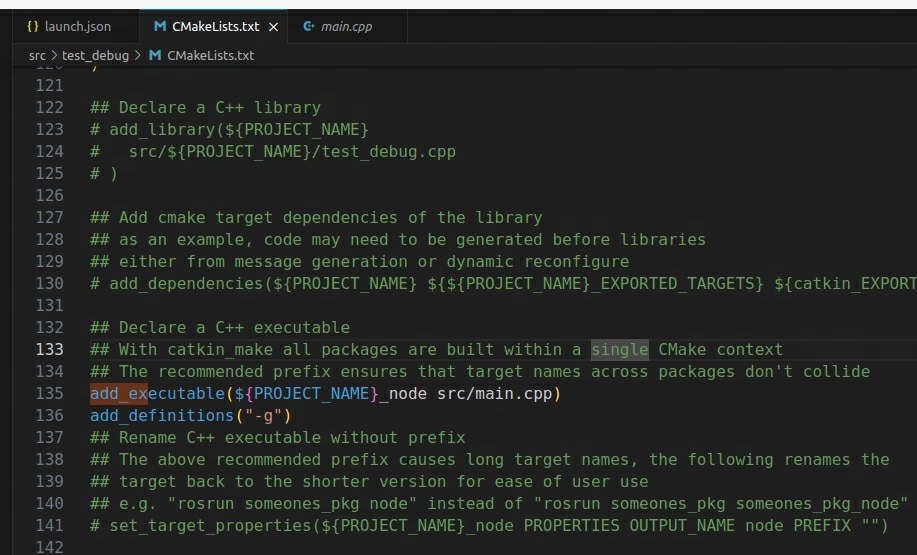
Task: Click line number 133 in the gutter
Action: [50, 350]
